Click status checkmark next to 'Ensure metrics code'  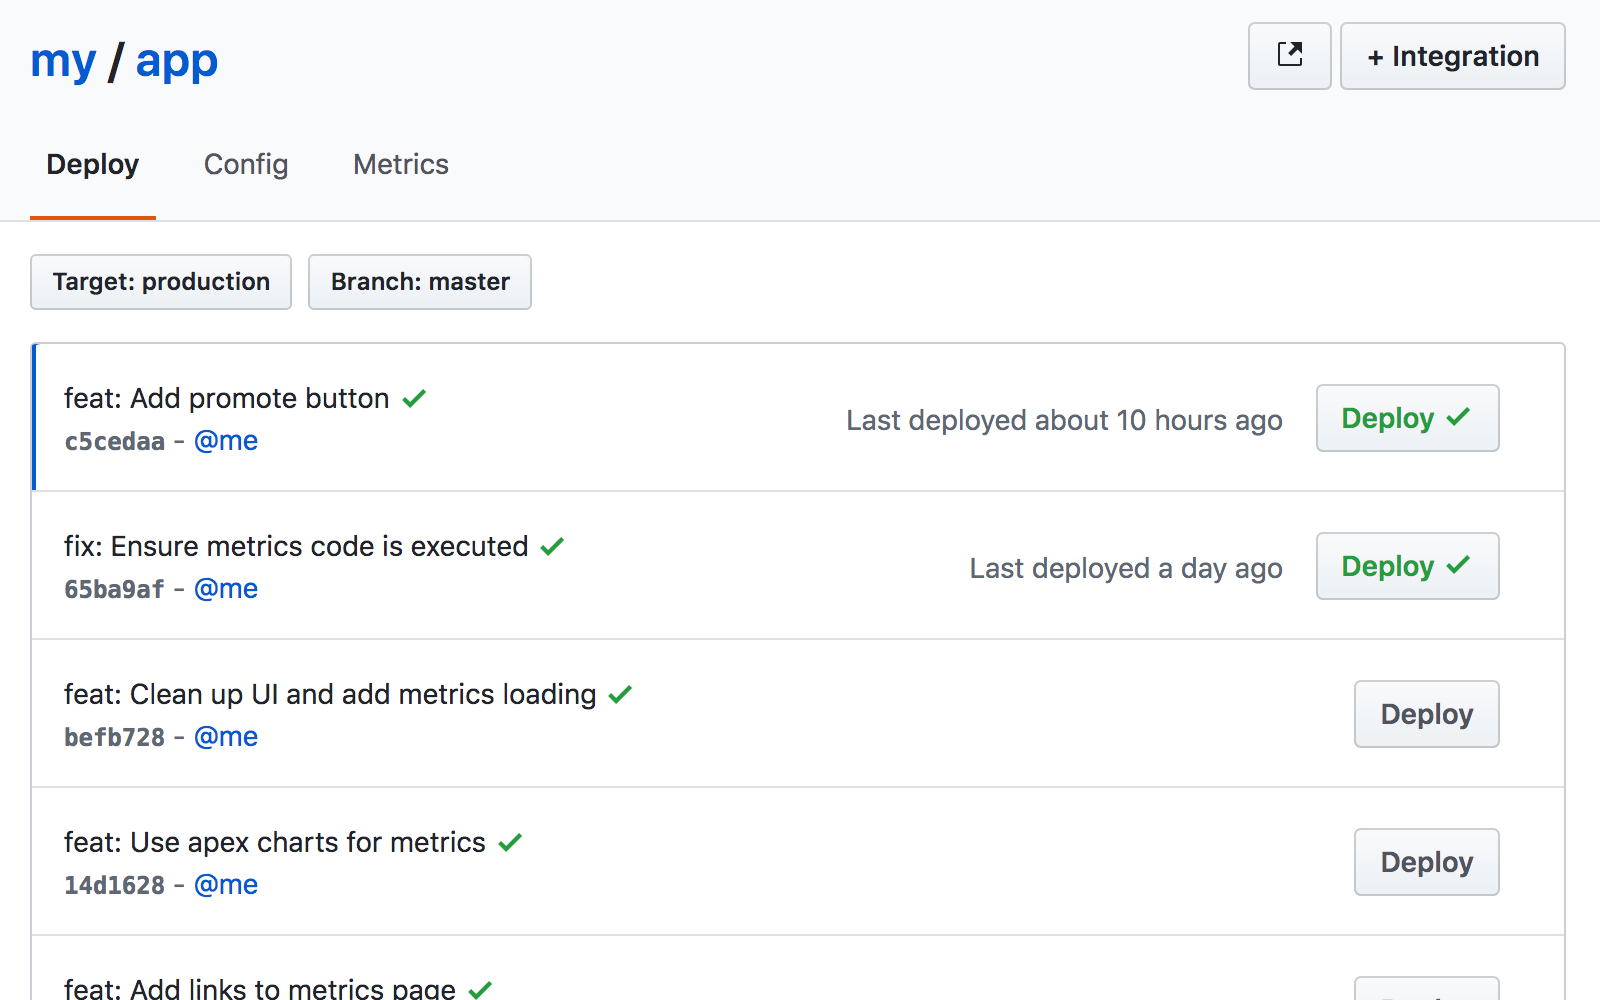[552, 547]
